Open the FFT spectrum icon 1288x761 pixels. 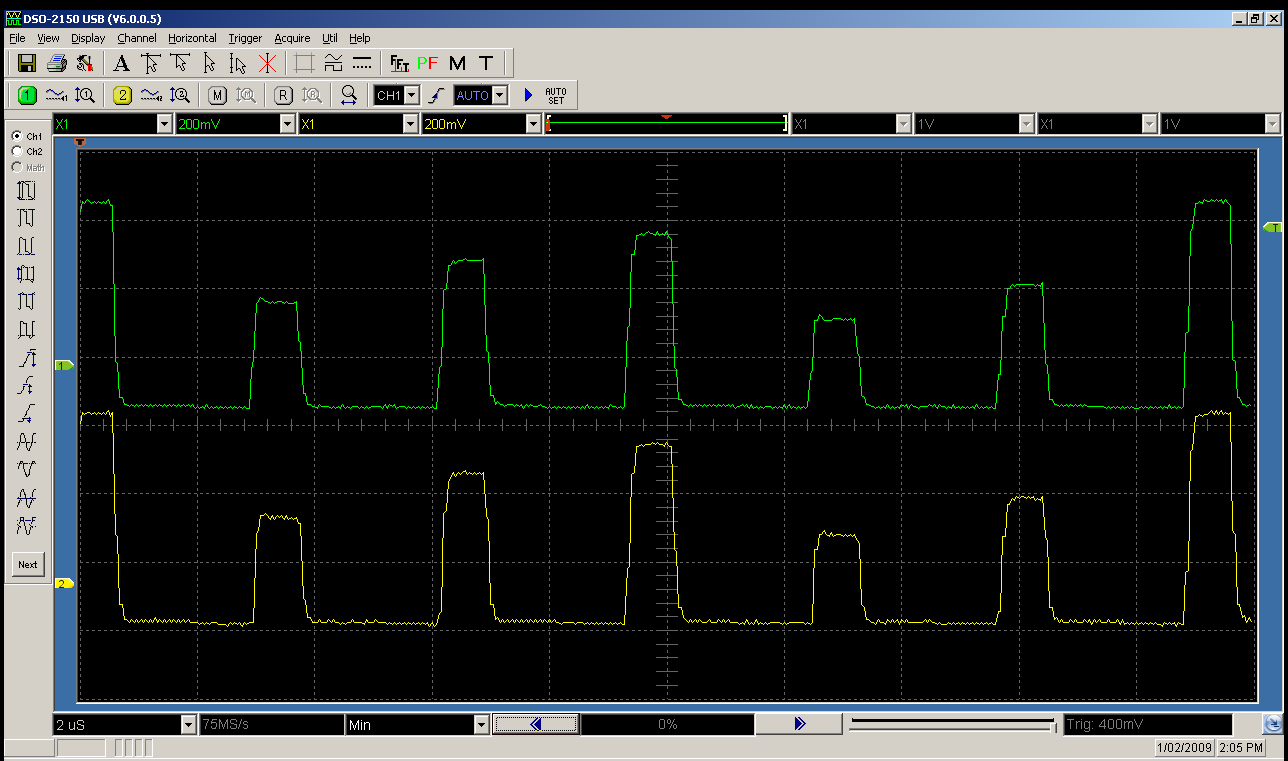click(400, 64)
